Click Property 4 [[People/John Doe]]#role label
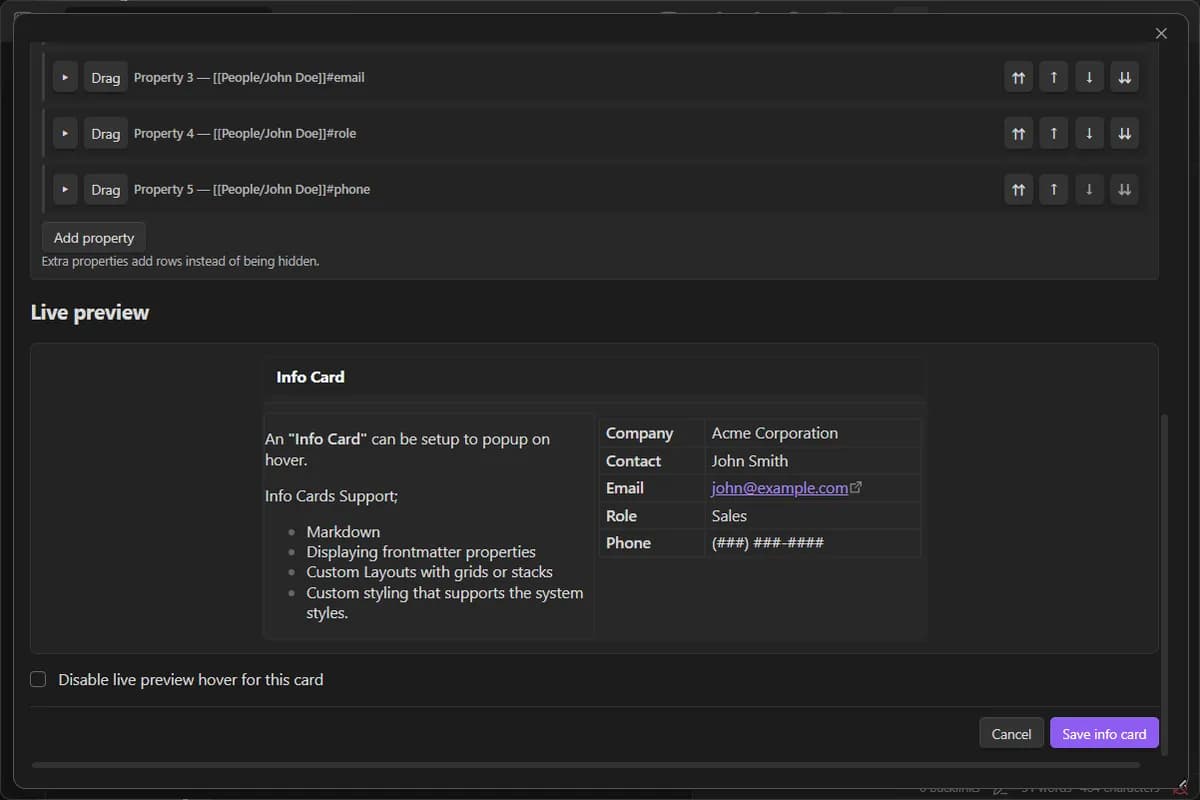This screenshot has height=800, width=1200. [x=245, y=133]
